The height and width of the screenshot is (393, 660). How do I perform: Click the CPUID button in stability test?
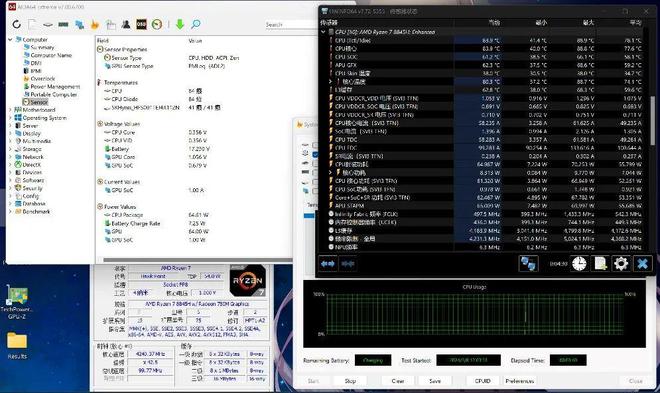click(x=482, y=381)
